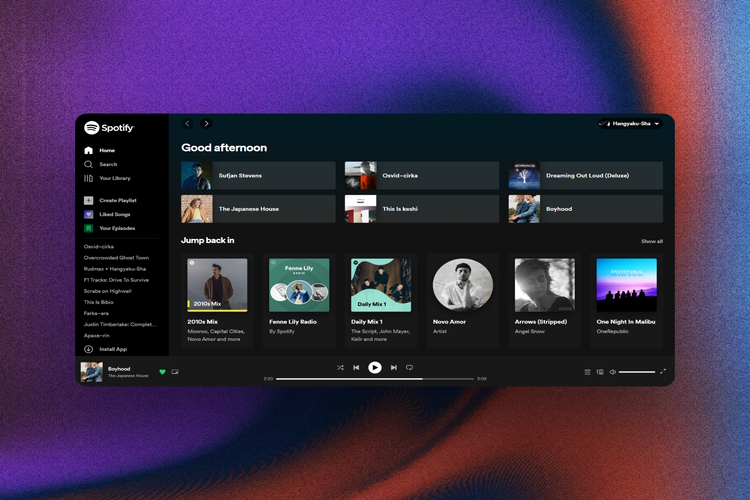Click the Boyhood song title in player
The image size is (750, 500).
[x=119, y=369]
